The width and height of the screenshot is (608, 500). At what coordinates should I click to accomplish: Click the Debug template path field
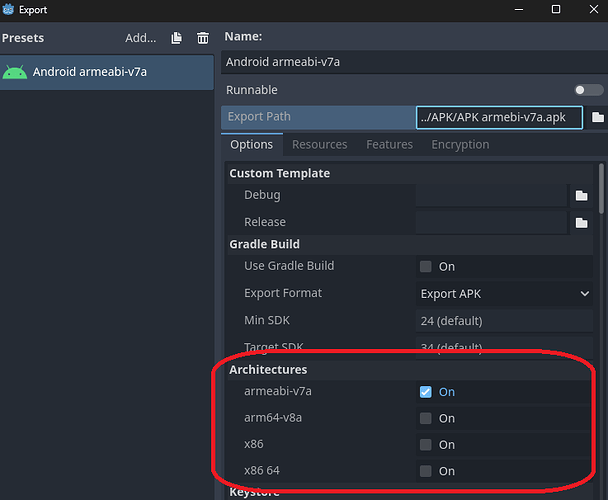pos(491,196)
